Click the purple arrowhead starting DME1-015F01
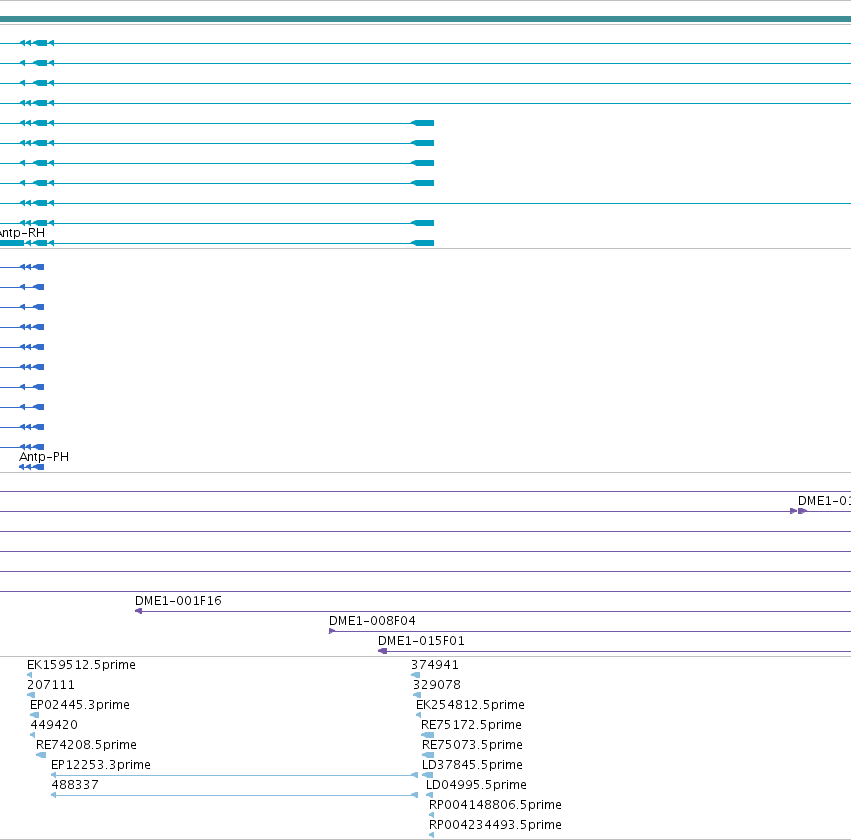 click(382, 651)
